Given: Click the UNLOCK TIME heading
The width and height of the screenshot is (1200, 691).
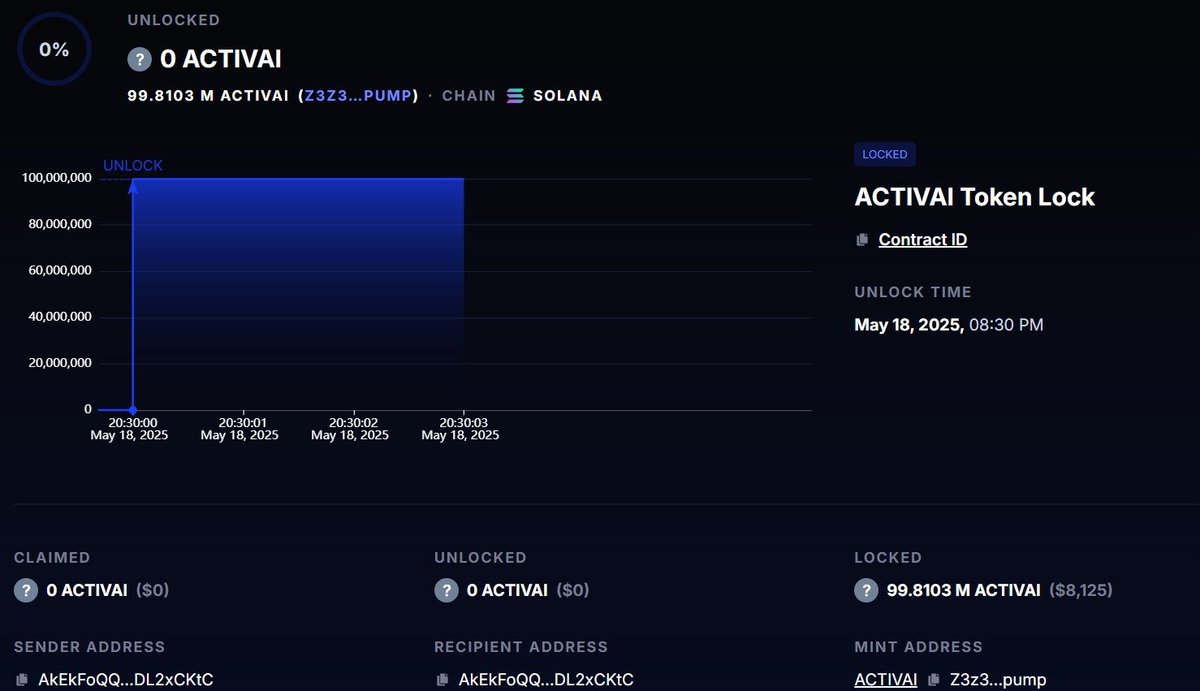Looking at the screenshot, I should (x=912, y=292).
